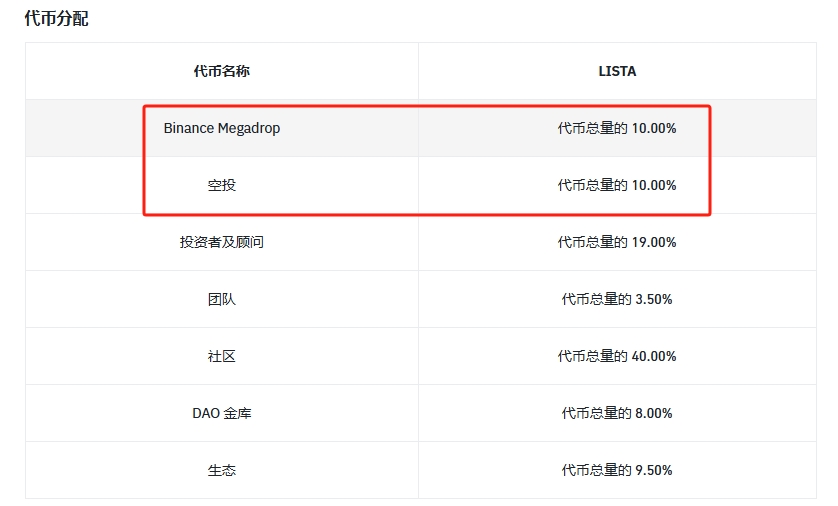Screen dimensions: 838x506
Task: Click the red highlight box's left edge
Action: coord(144,160)
